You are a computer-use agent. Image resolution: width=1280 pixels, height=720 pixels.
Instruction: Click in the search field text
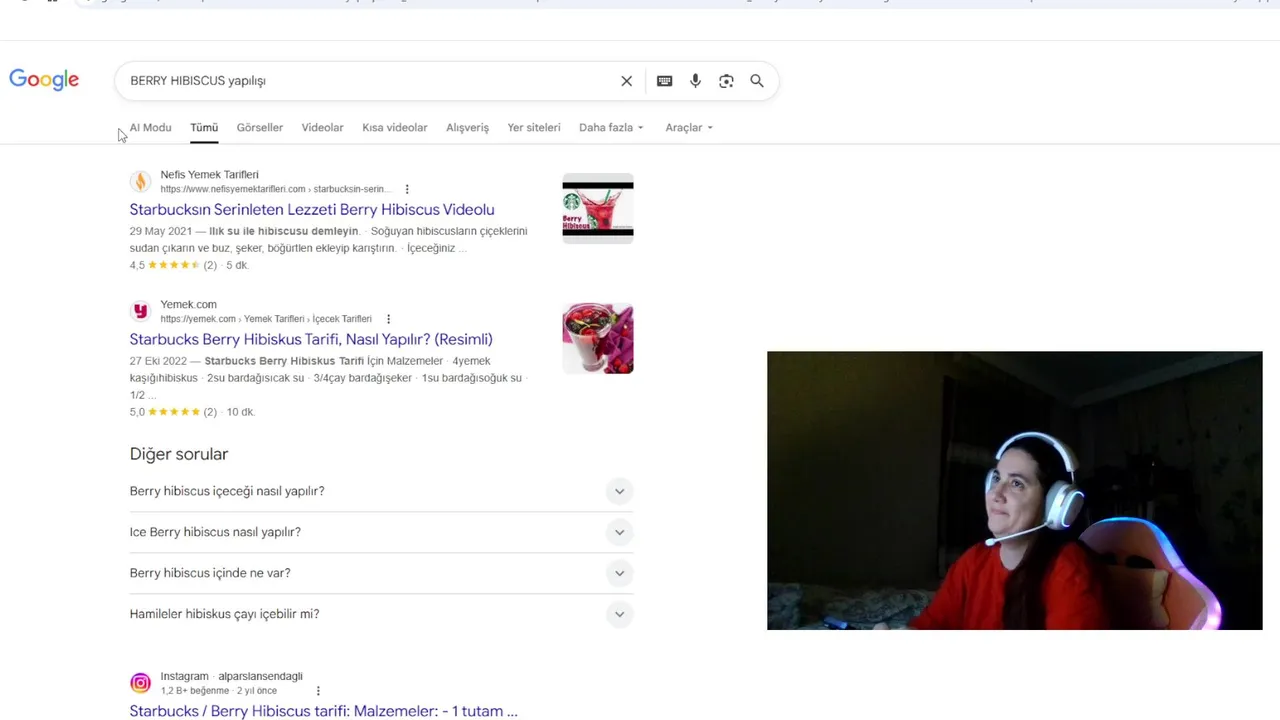pos(198,81)
